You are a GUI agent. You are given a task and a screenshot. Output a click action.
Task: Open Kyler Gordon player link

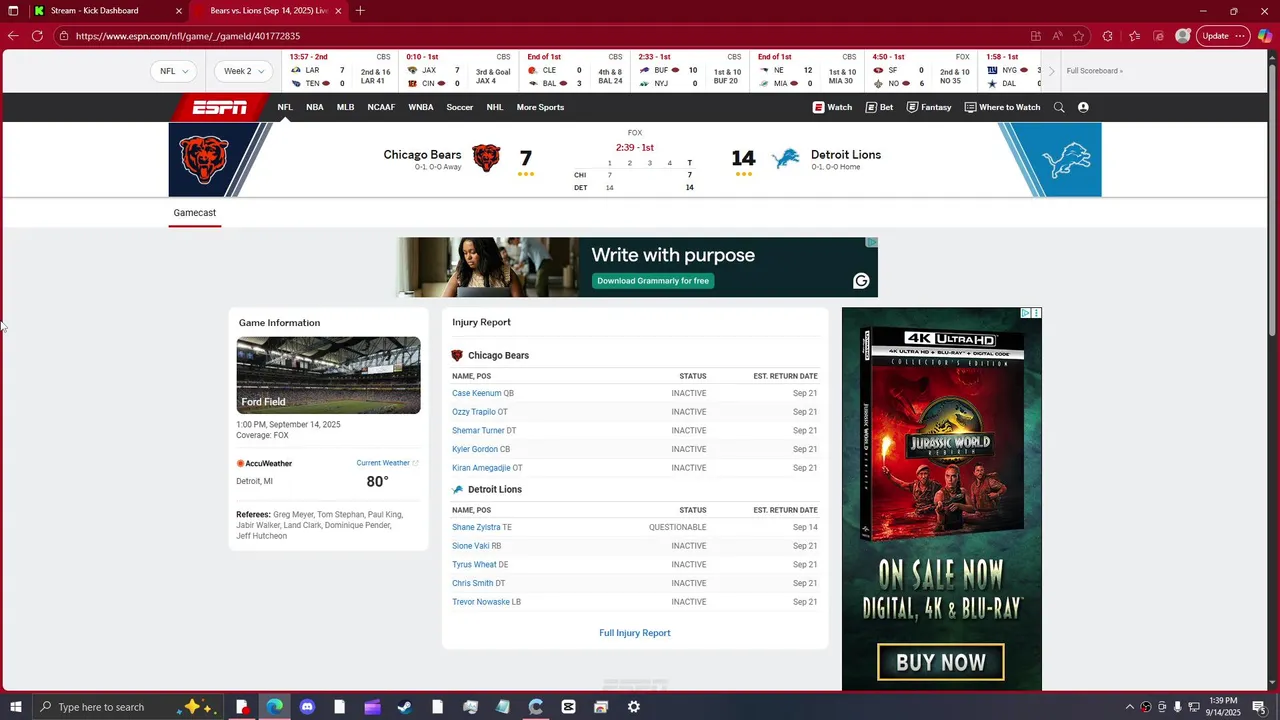pos(475,449)
